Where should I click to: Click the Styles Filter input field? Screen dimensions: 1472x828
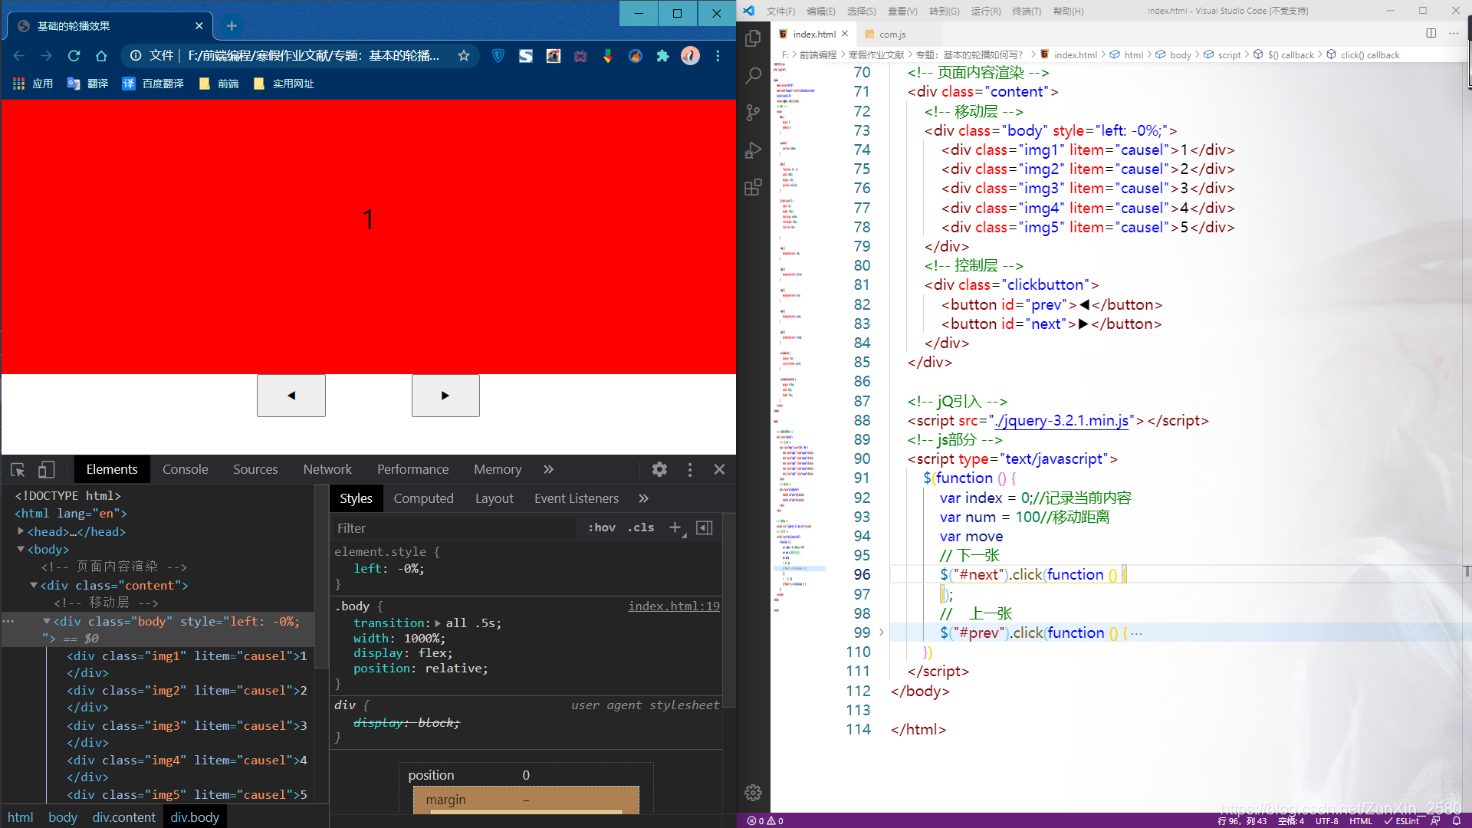tap(456, 528)
